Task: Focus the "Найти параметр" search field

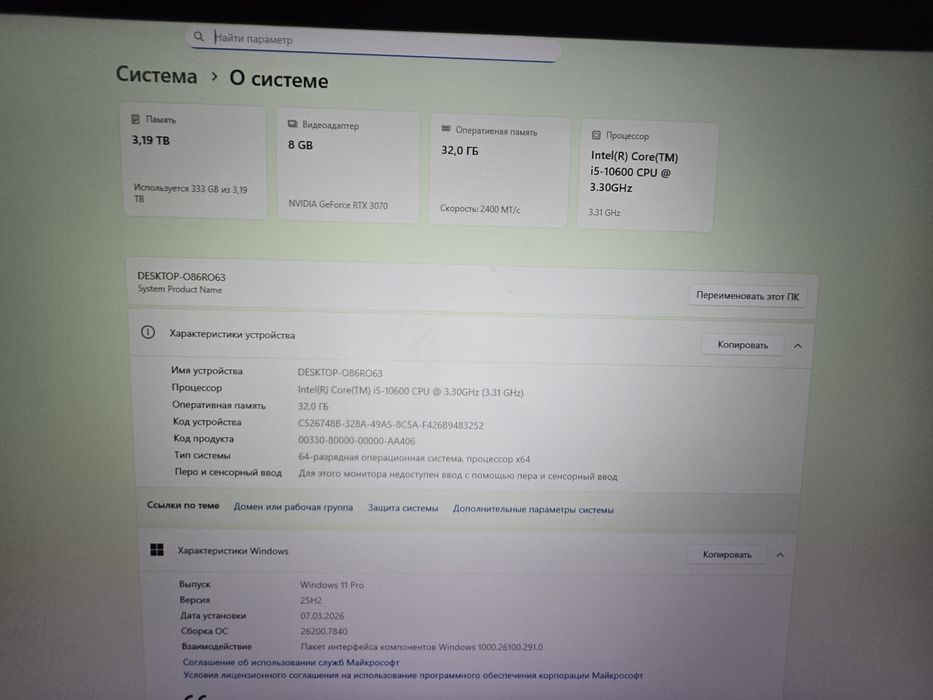Action: (x=373, y=42)
